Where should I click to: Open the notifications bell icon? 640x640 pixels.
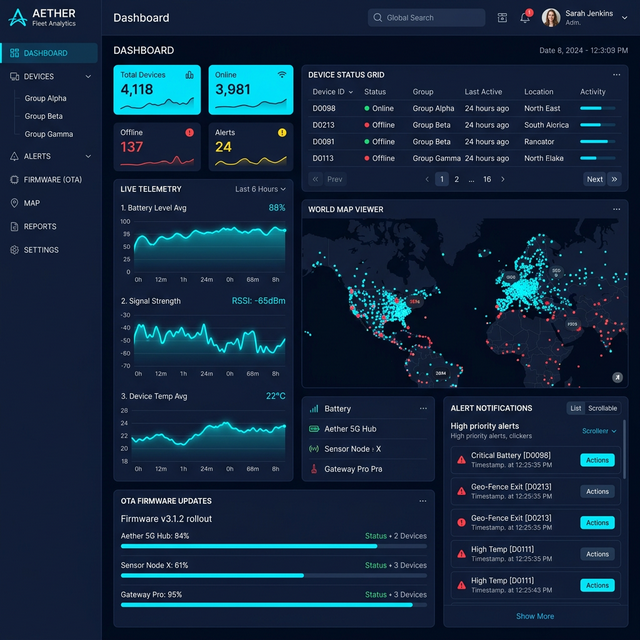click(525, 18)
